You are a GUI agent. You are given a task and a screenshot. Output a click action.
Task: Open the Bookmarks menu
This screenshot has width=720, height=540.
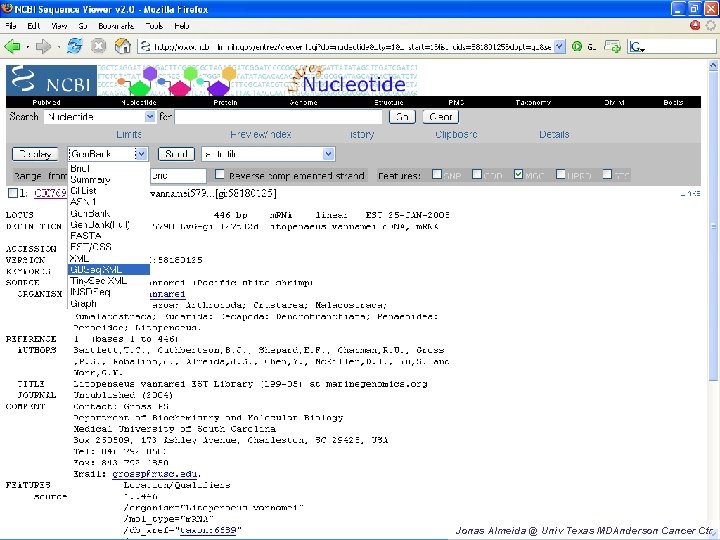(116, 26)
